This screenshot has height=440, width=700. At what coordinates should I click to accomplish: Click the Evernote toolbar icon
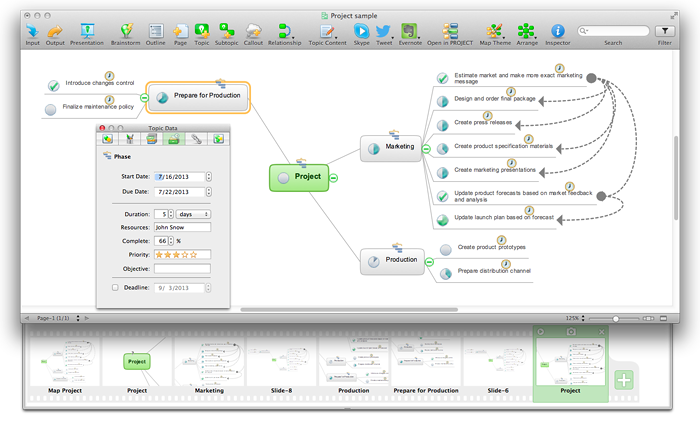point(409,31)
